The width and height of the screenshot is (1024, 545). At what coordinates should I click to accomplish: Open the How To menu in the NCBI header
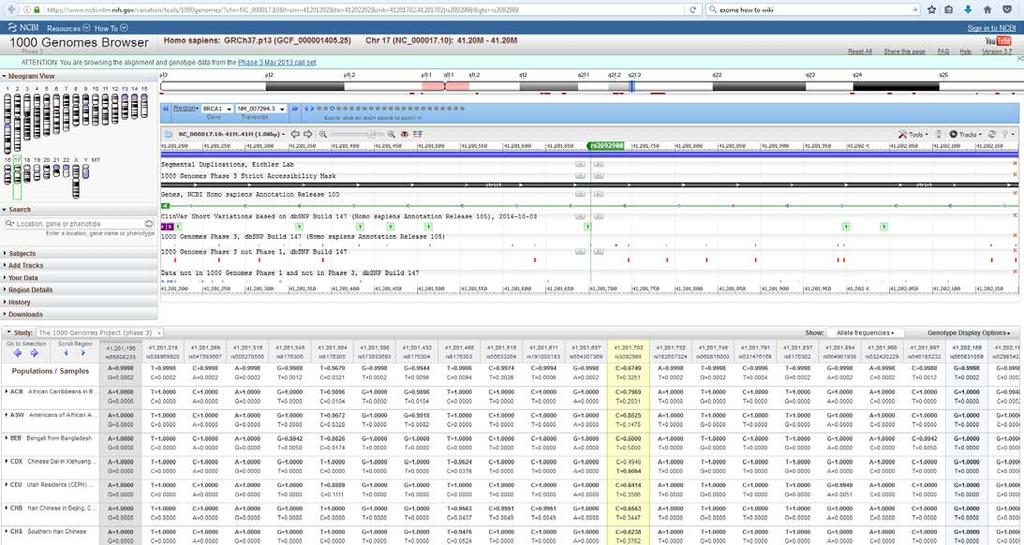110,28
